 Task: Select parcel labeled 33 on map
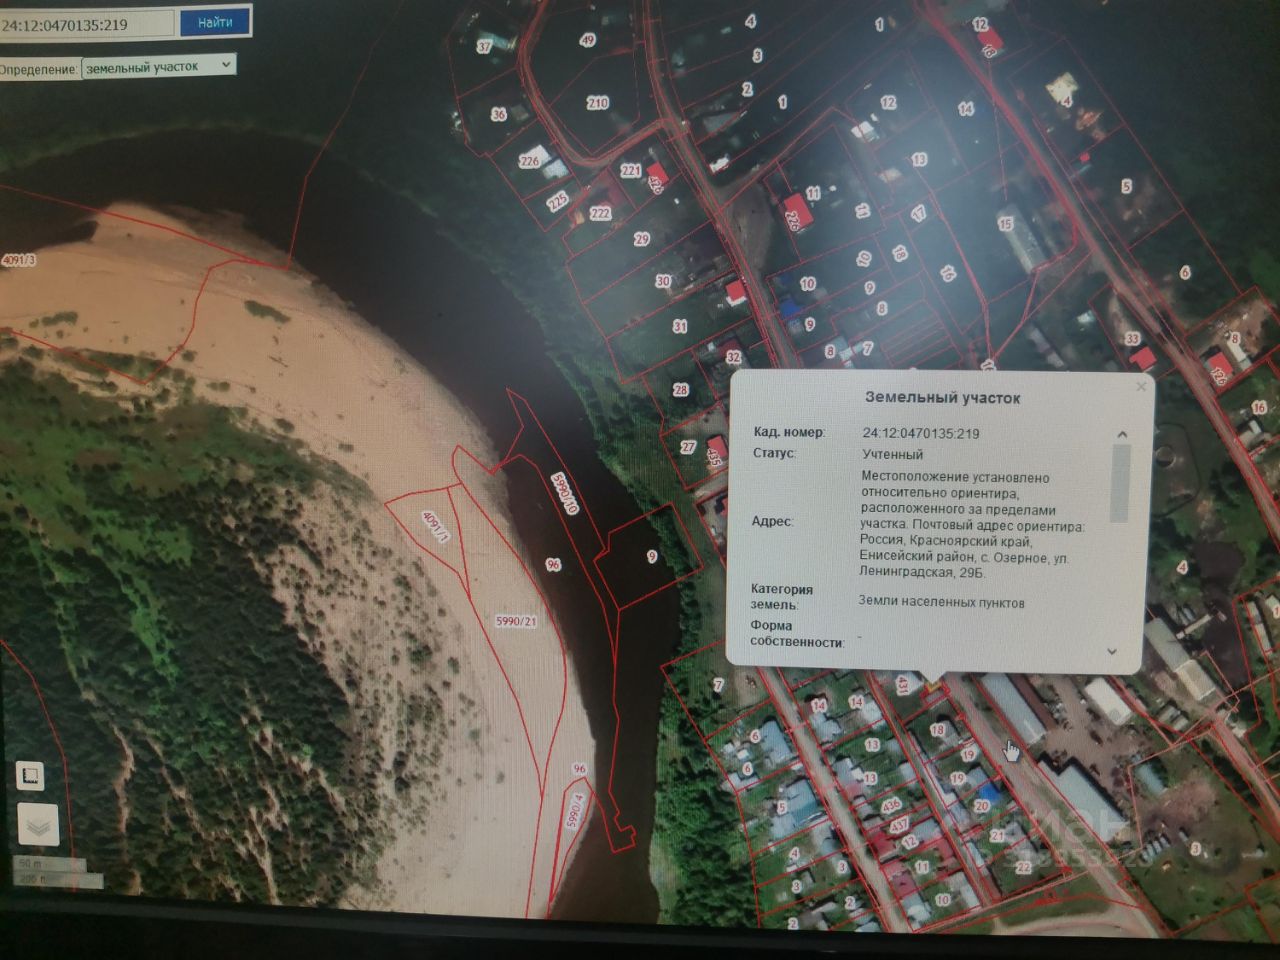1132,338
